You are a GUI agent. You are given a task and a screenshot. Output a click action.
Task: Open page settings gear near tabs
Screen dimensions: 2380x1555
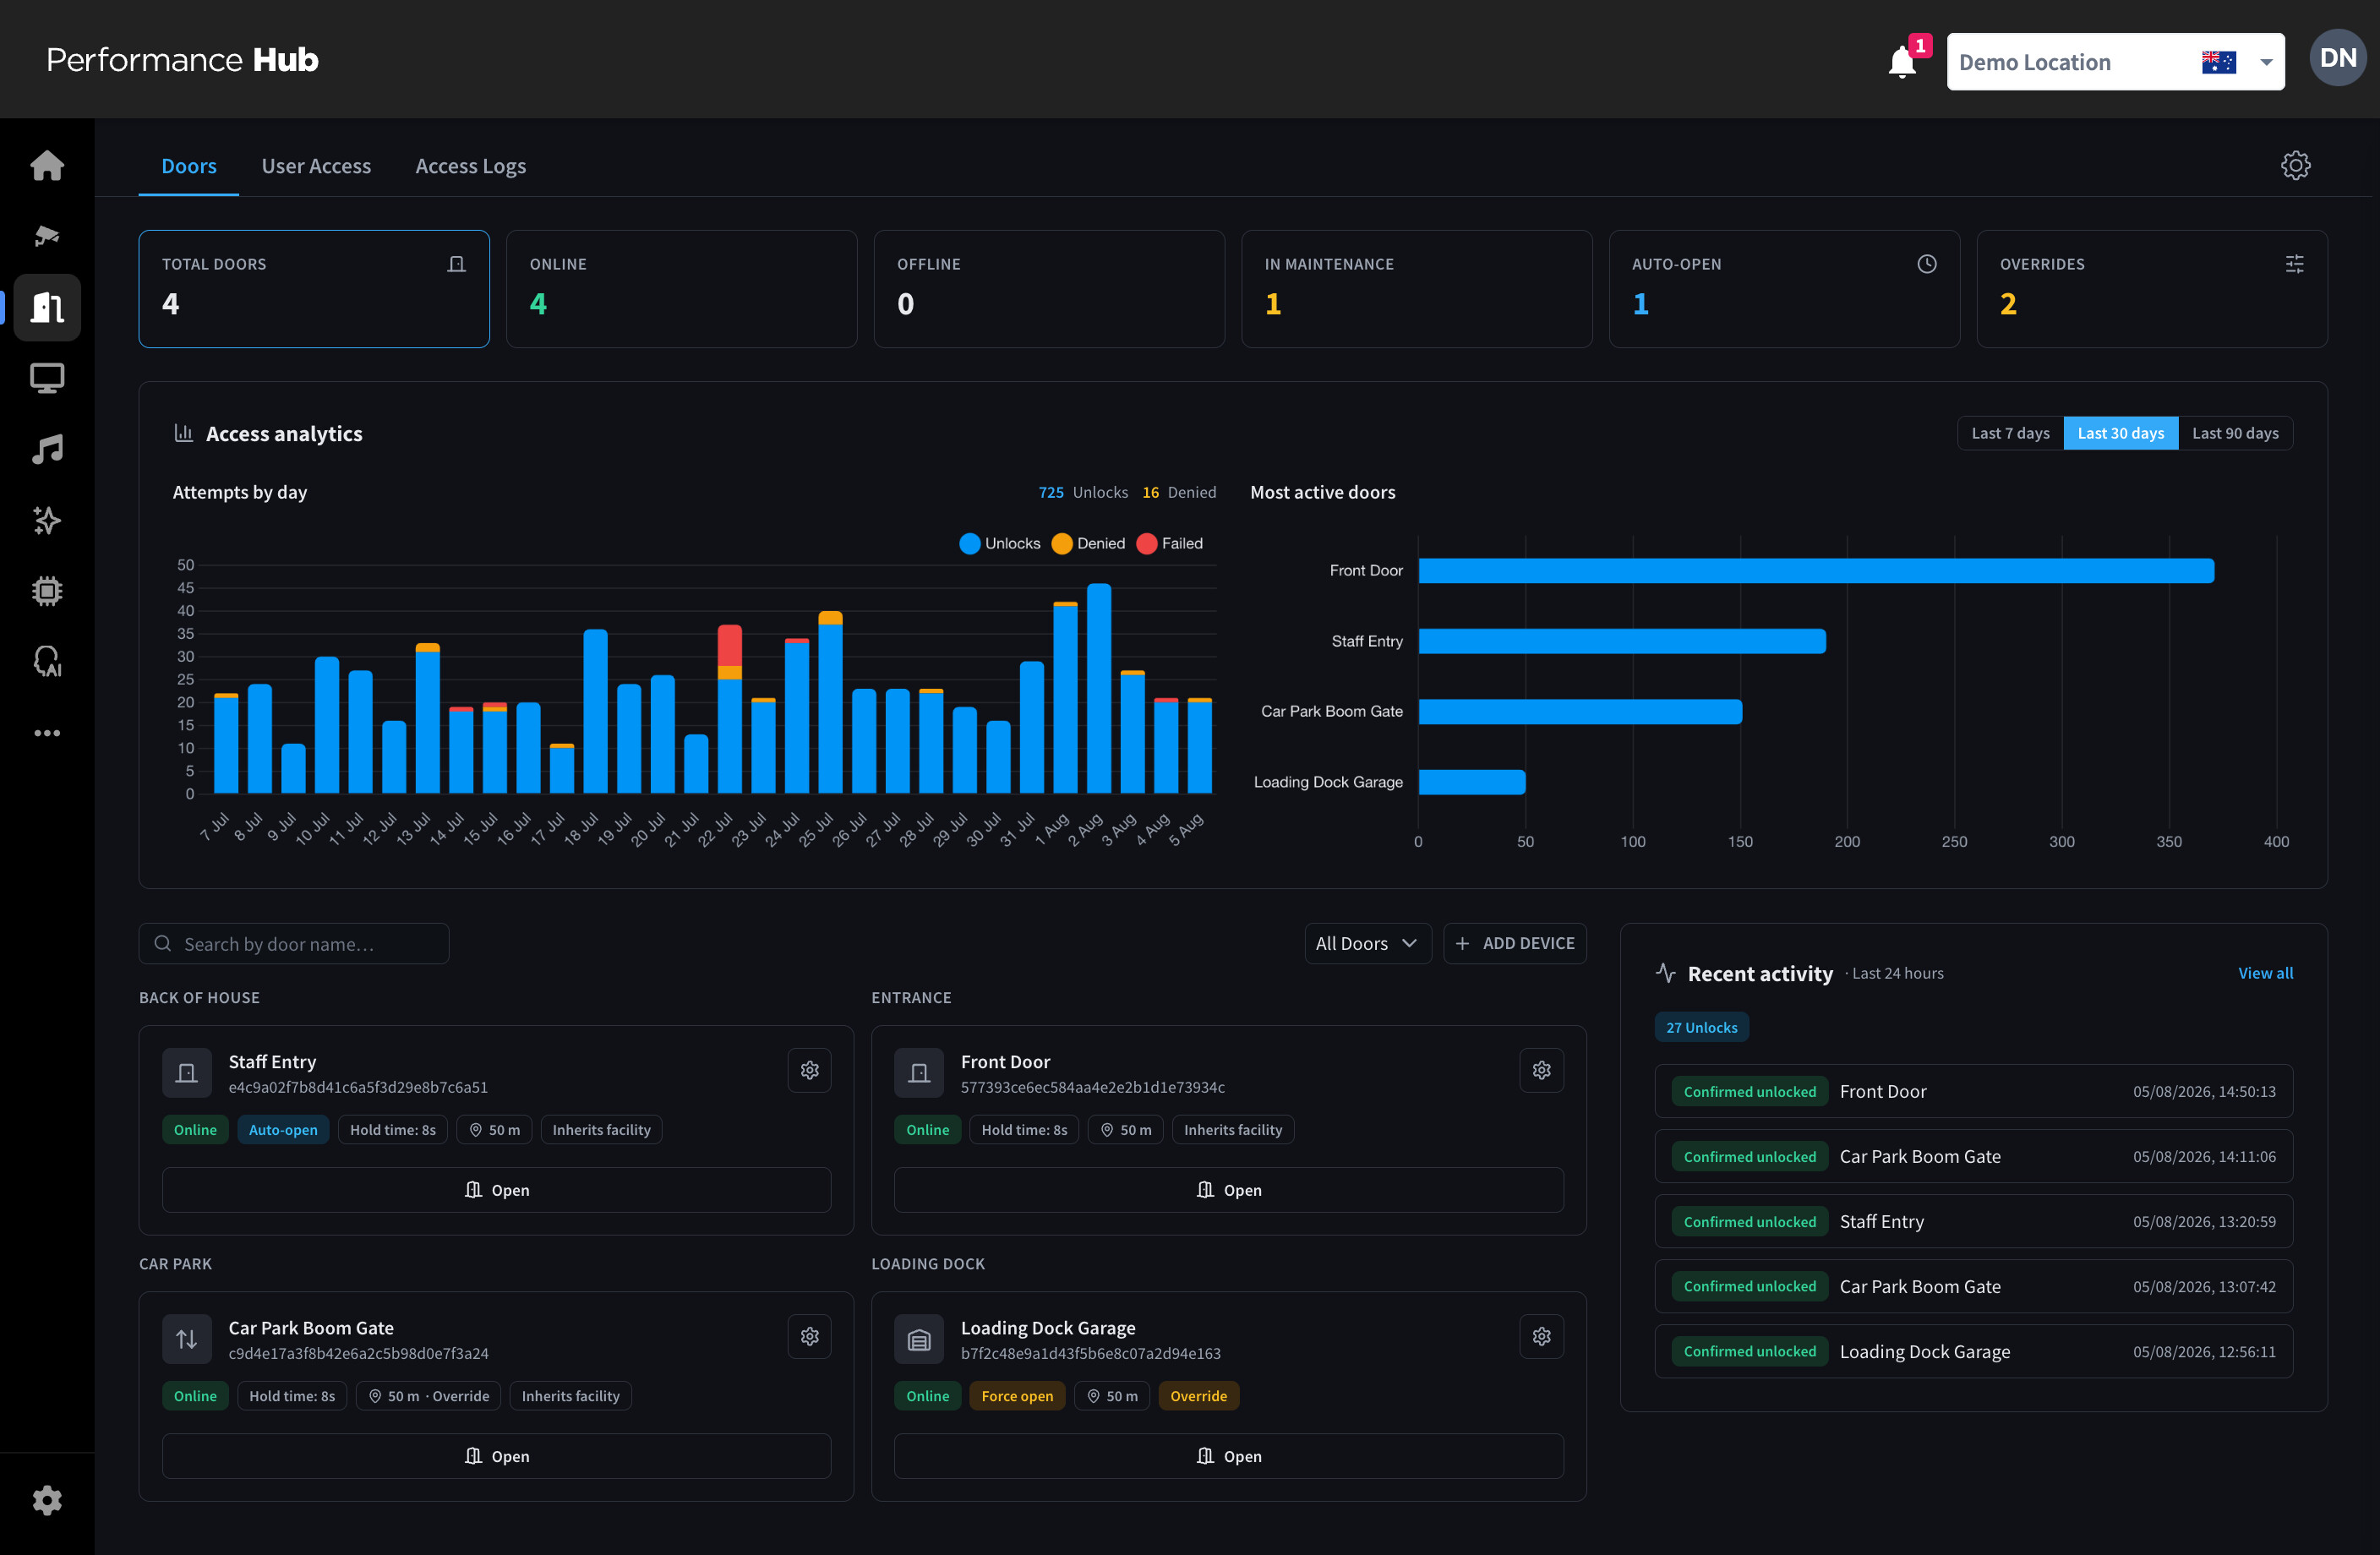click(x=2295, y=165)
